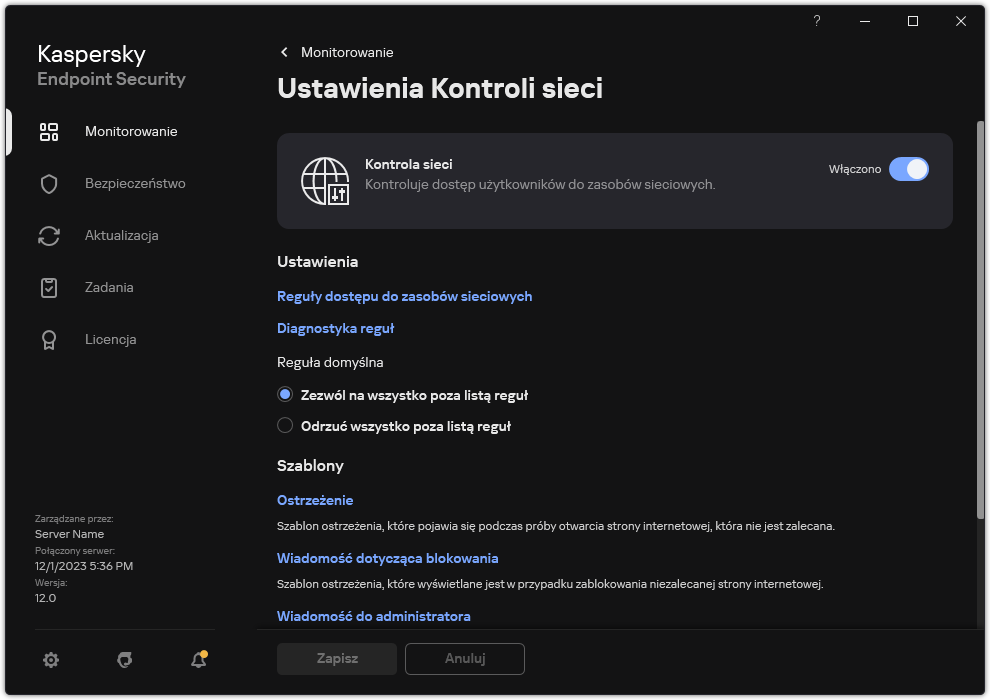Open Reguły dostępu do zasobów sieciowych
This screenshot has width=990, height=700.
pyautogui.click(x=405, y=296)
